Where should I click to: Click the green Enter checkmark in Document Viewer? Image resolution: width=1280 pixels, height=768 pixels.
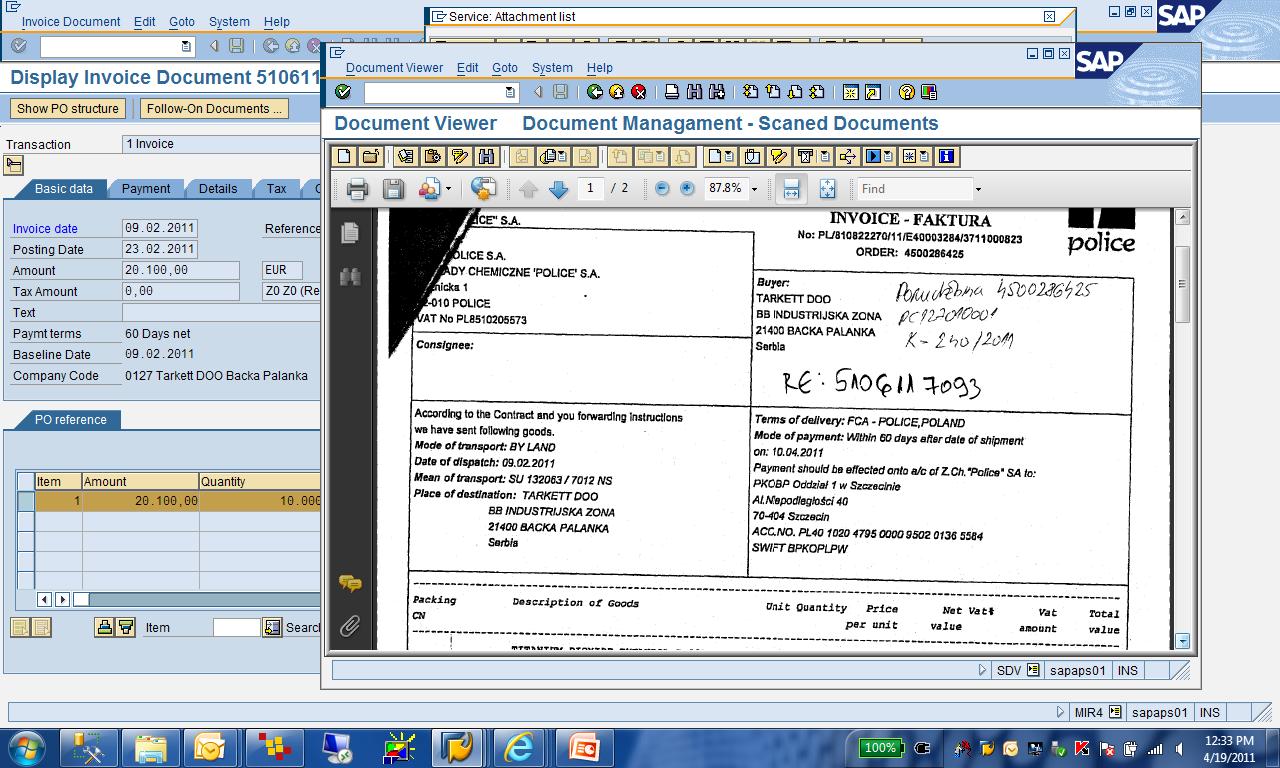click(343, 92)
